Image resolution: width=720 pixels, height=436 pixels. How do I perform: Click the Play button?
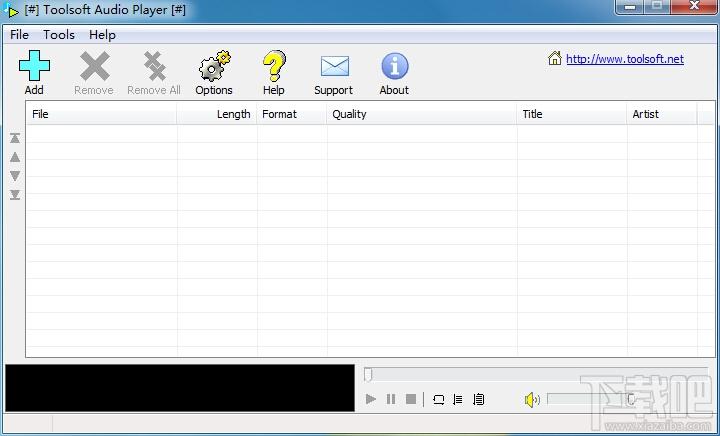pos(371,399)
